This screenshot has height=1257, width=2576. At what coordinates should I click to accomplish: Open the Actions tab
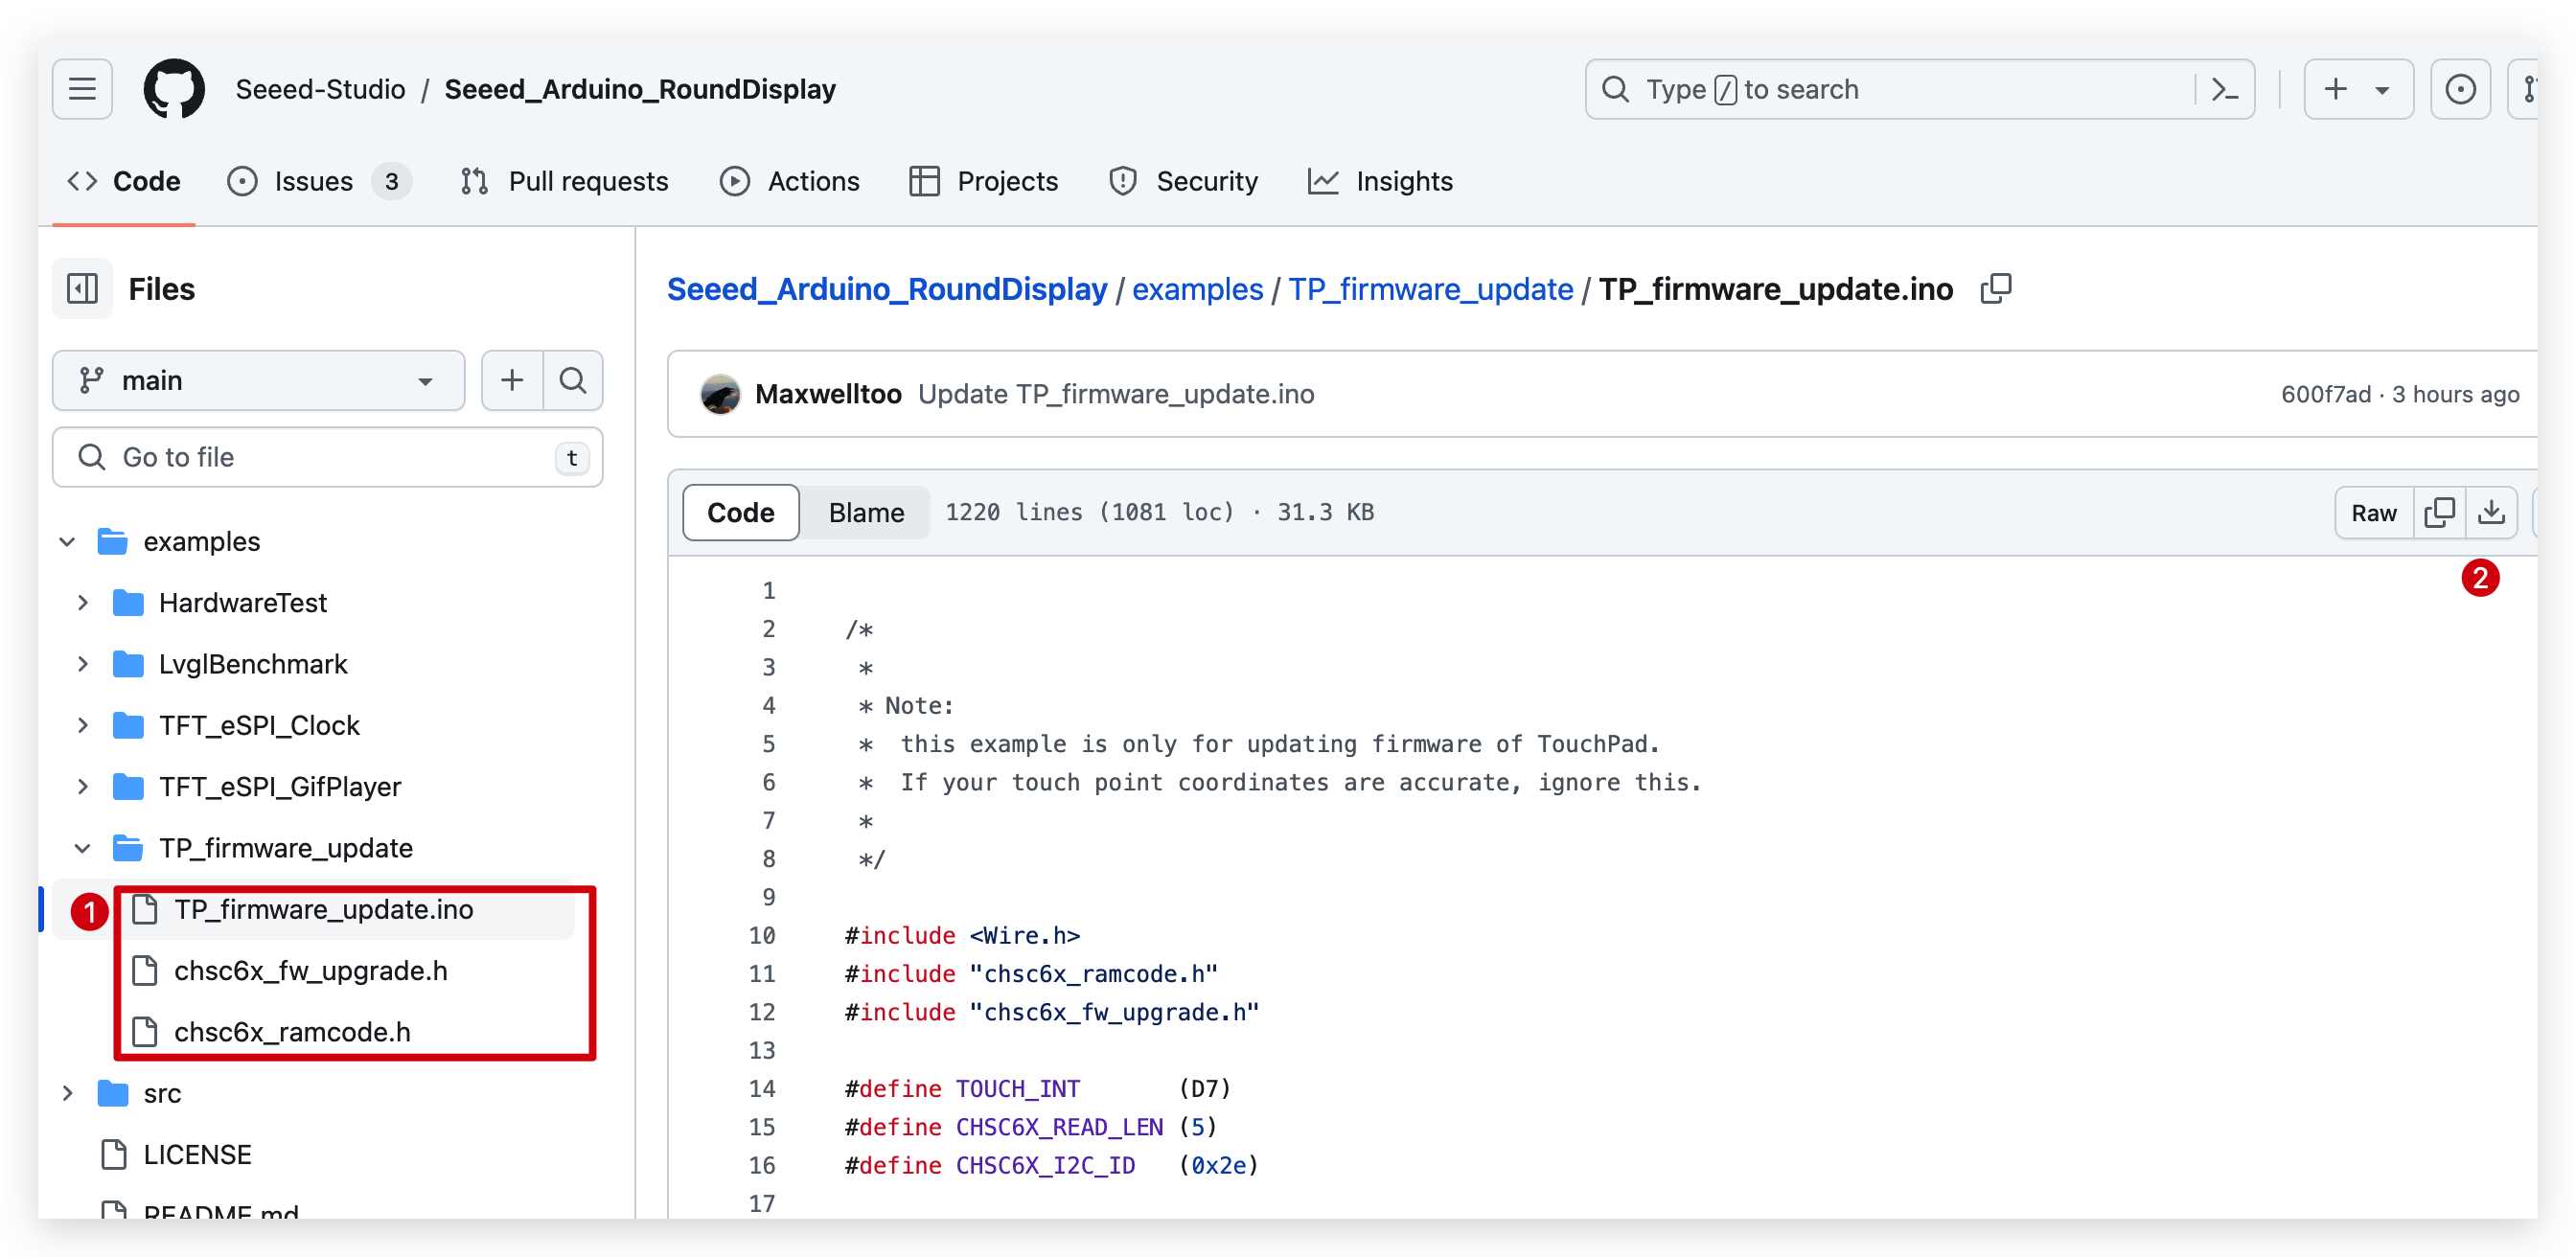pyautogui.click(x=790, y=181)
